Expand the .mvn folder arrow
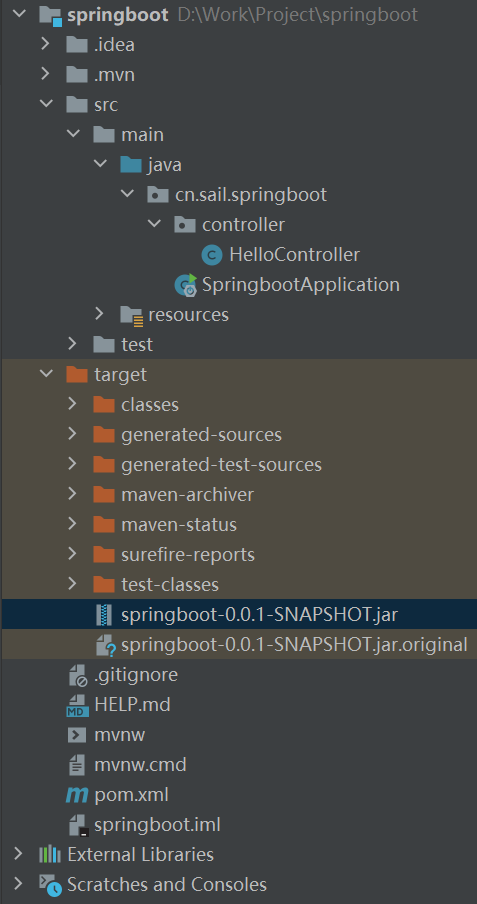477x904 pixels. click(46, 74)
